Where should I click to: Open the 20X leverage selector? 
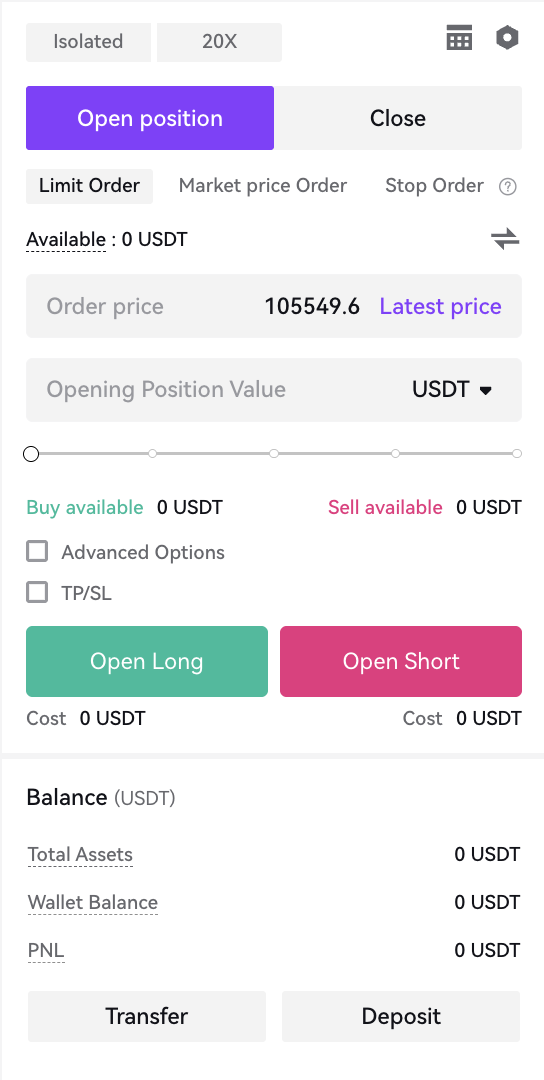[x=219, y=42]
